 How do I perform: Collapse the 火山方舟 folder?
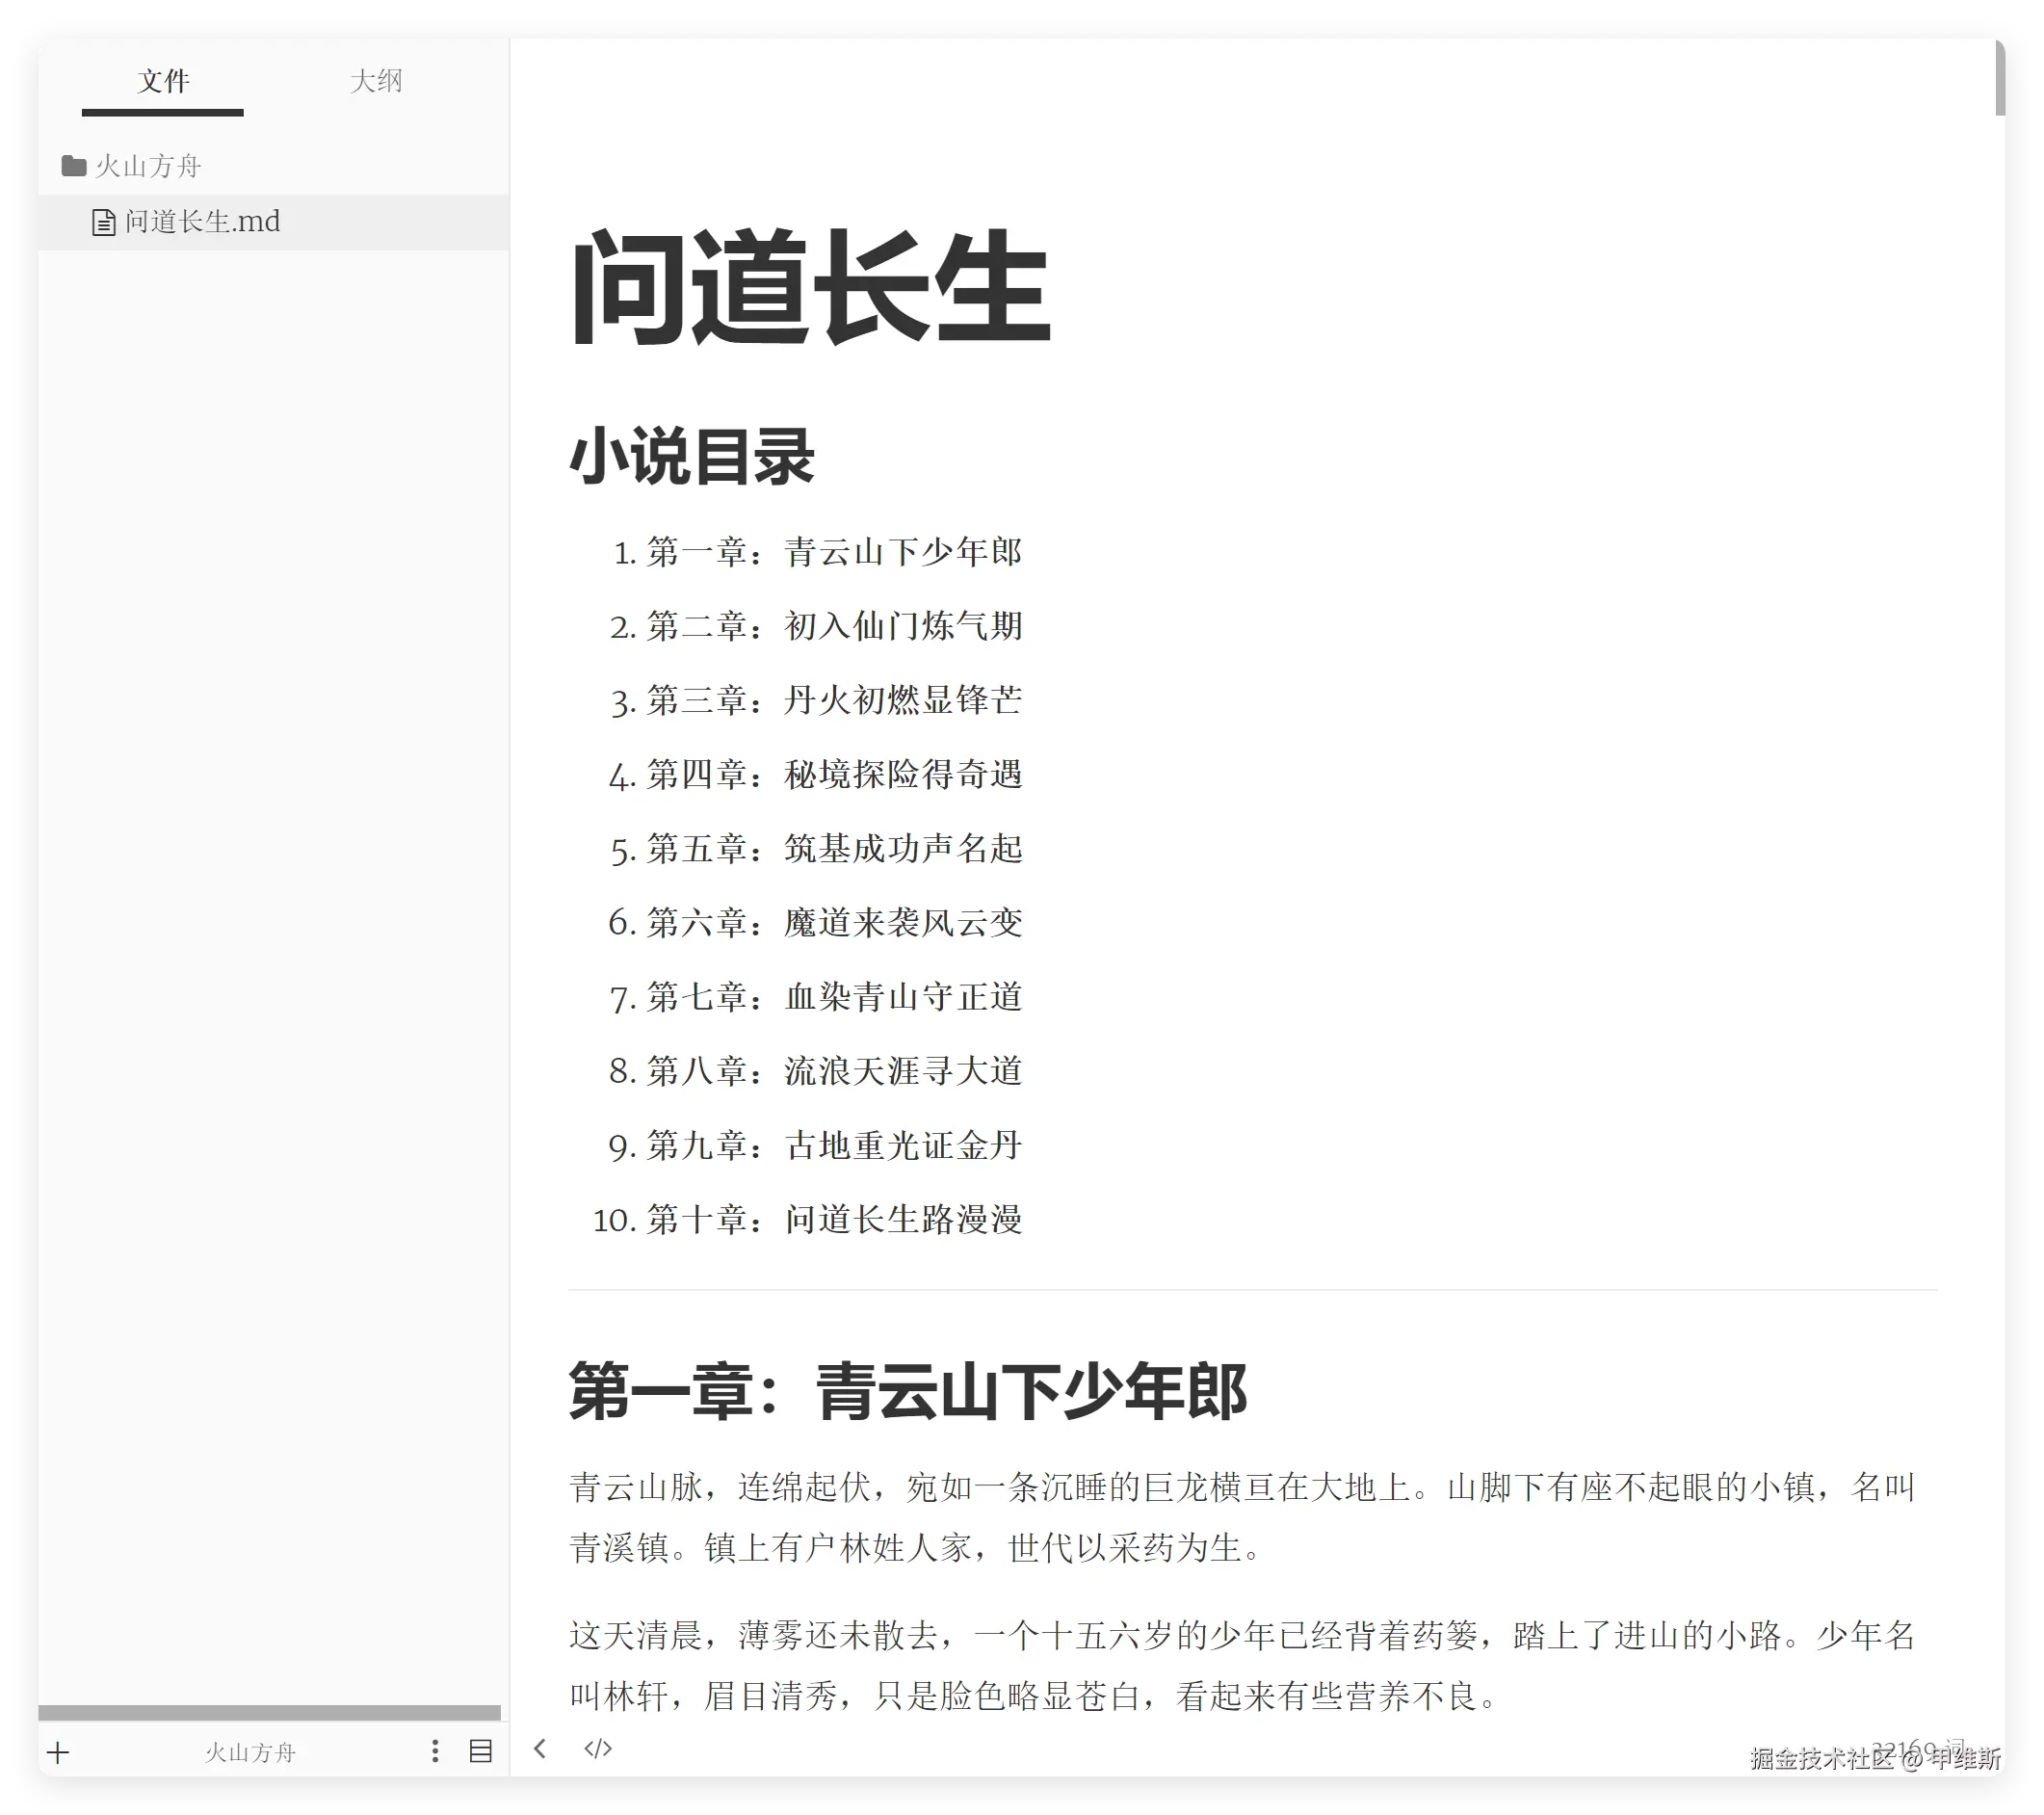pyautogui.click(x=148, y=166)
